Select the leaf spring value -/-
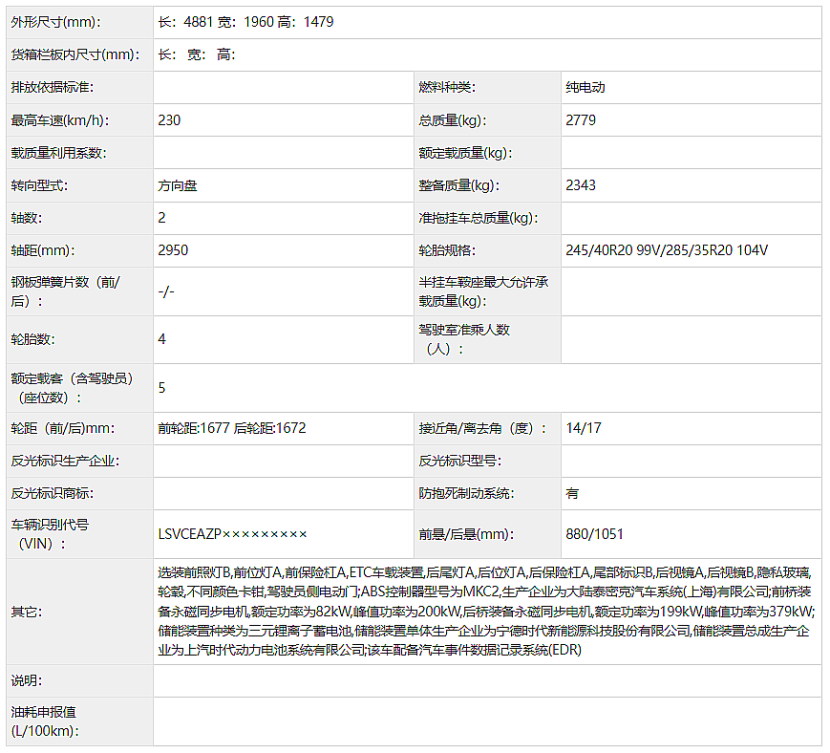 (166, 292)
